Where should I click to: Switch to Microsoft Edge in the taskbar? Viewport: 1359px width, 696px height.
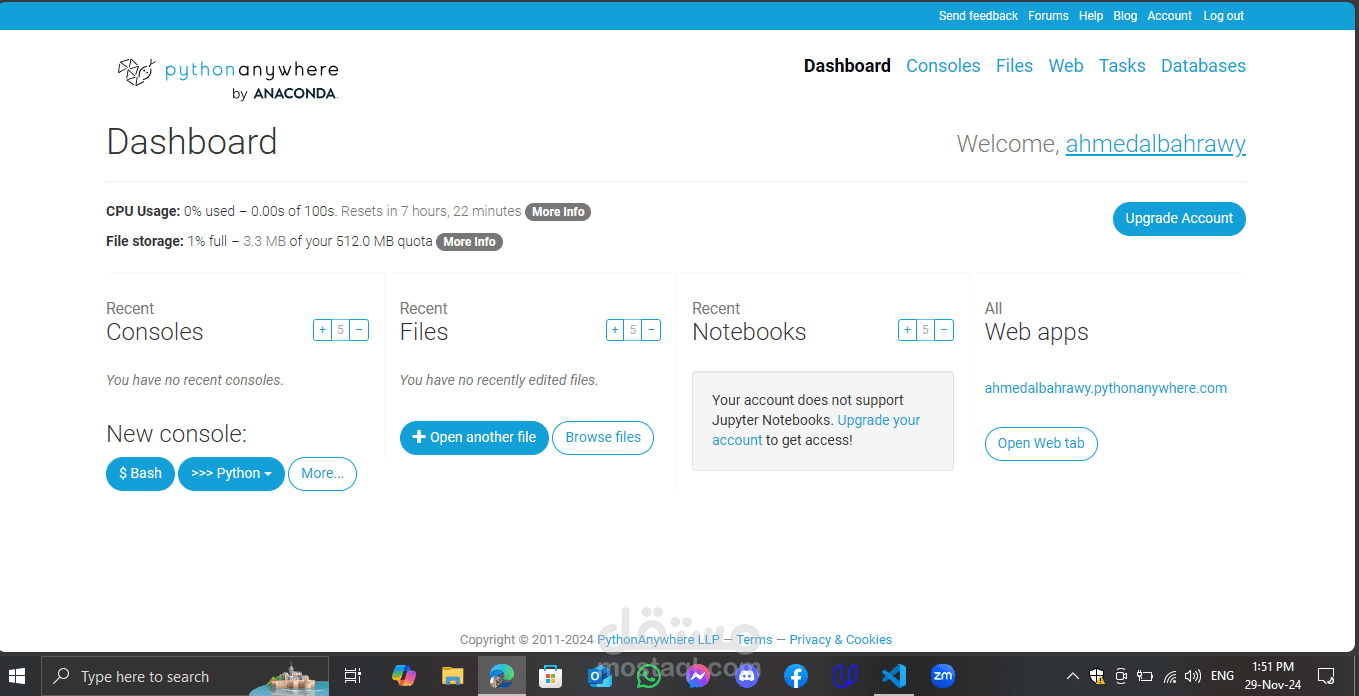501,676
